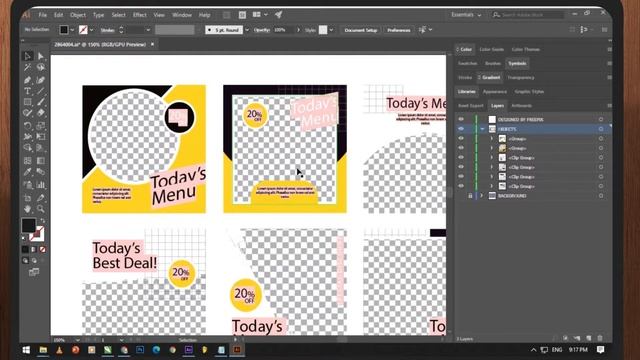Select the Line Segment tool
The height and width of the screenshot is (360, 640).
(x=41, y=91)
